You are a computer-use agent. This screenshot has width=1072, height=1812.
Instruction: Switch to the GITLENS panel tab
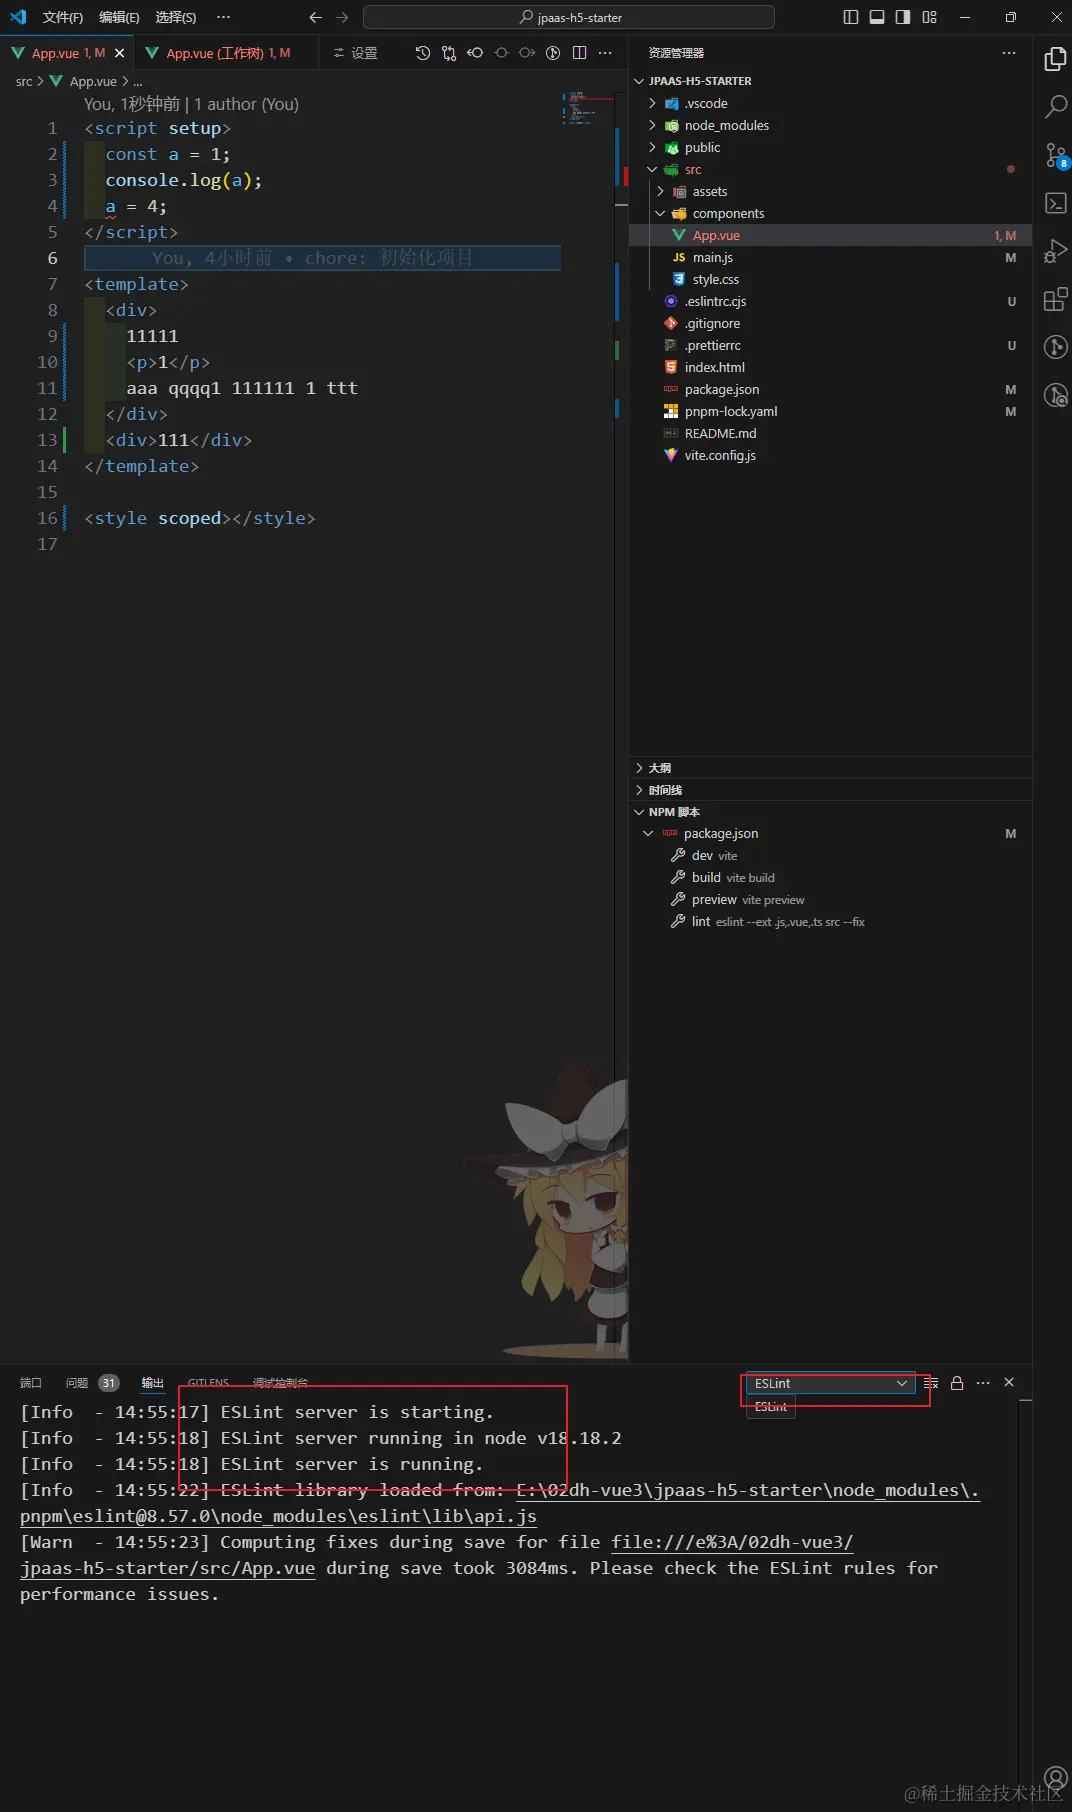click(x=208, y=1383)
